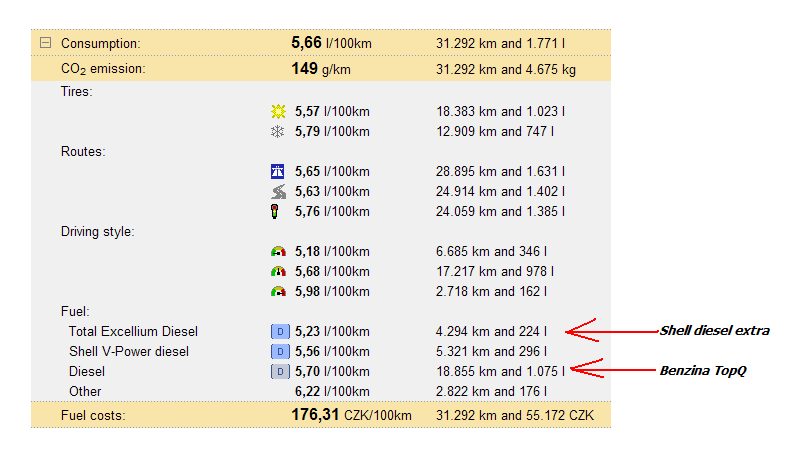
Task: Click the Shell diesel extra annotation text
Action: (x=714, y=330)
